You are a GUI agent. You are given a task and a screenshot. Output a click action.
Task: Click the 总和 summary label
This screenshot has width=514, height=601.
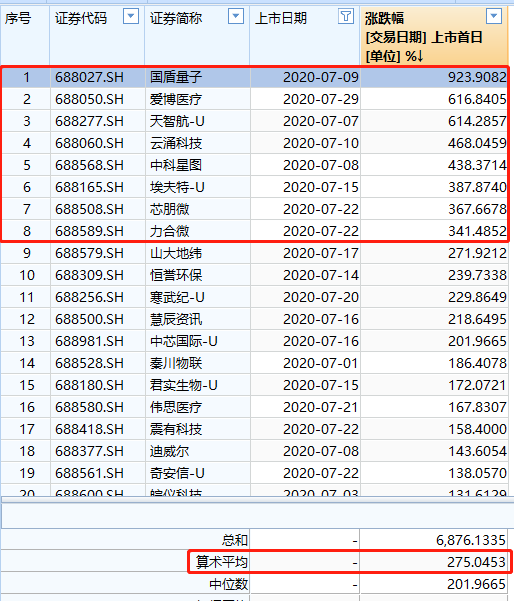tap(235, 540)
